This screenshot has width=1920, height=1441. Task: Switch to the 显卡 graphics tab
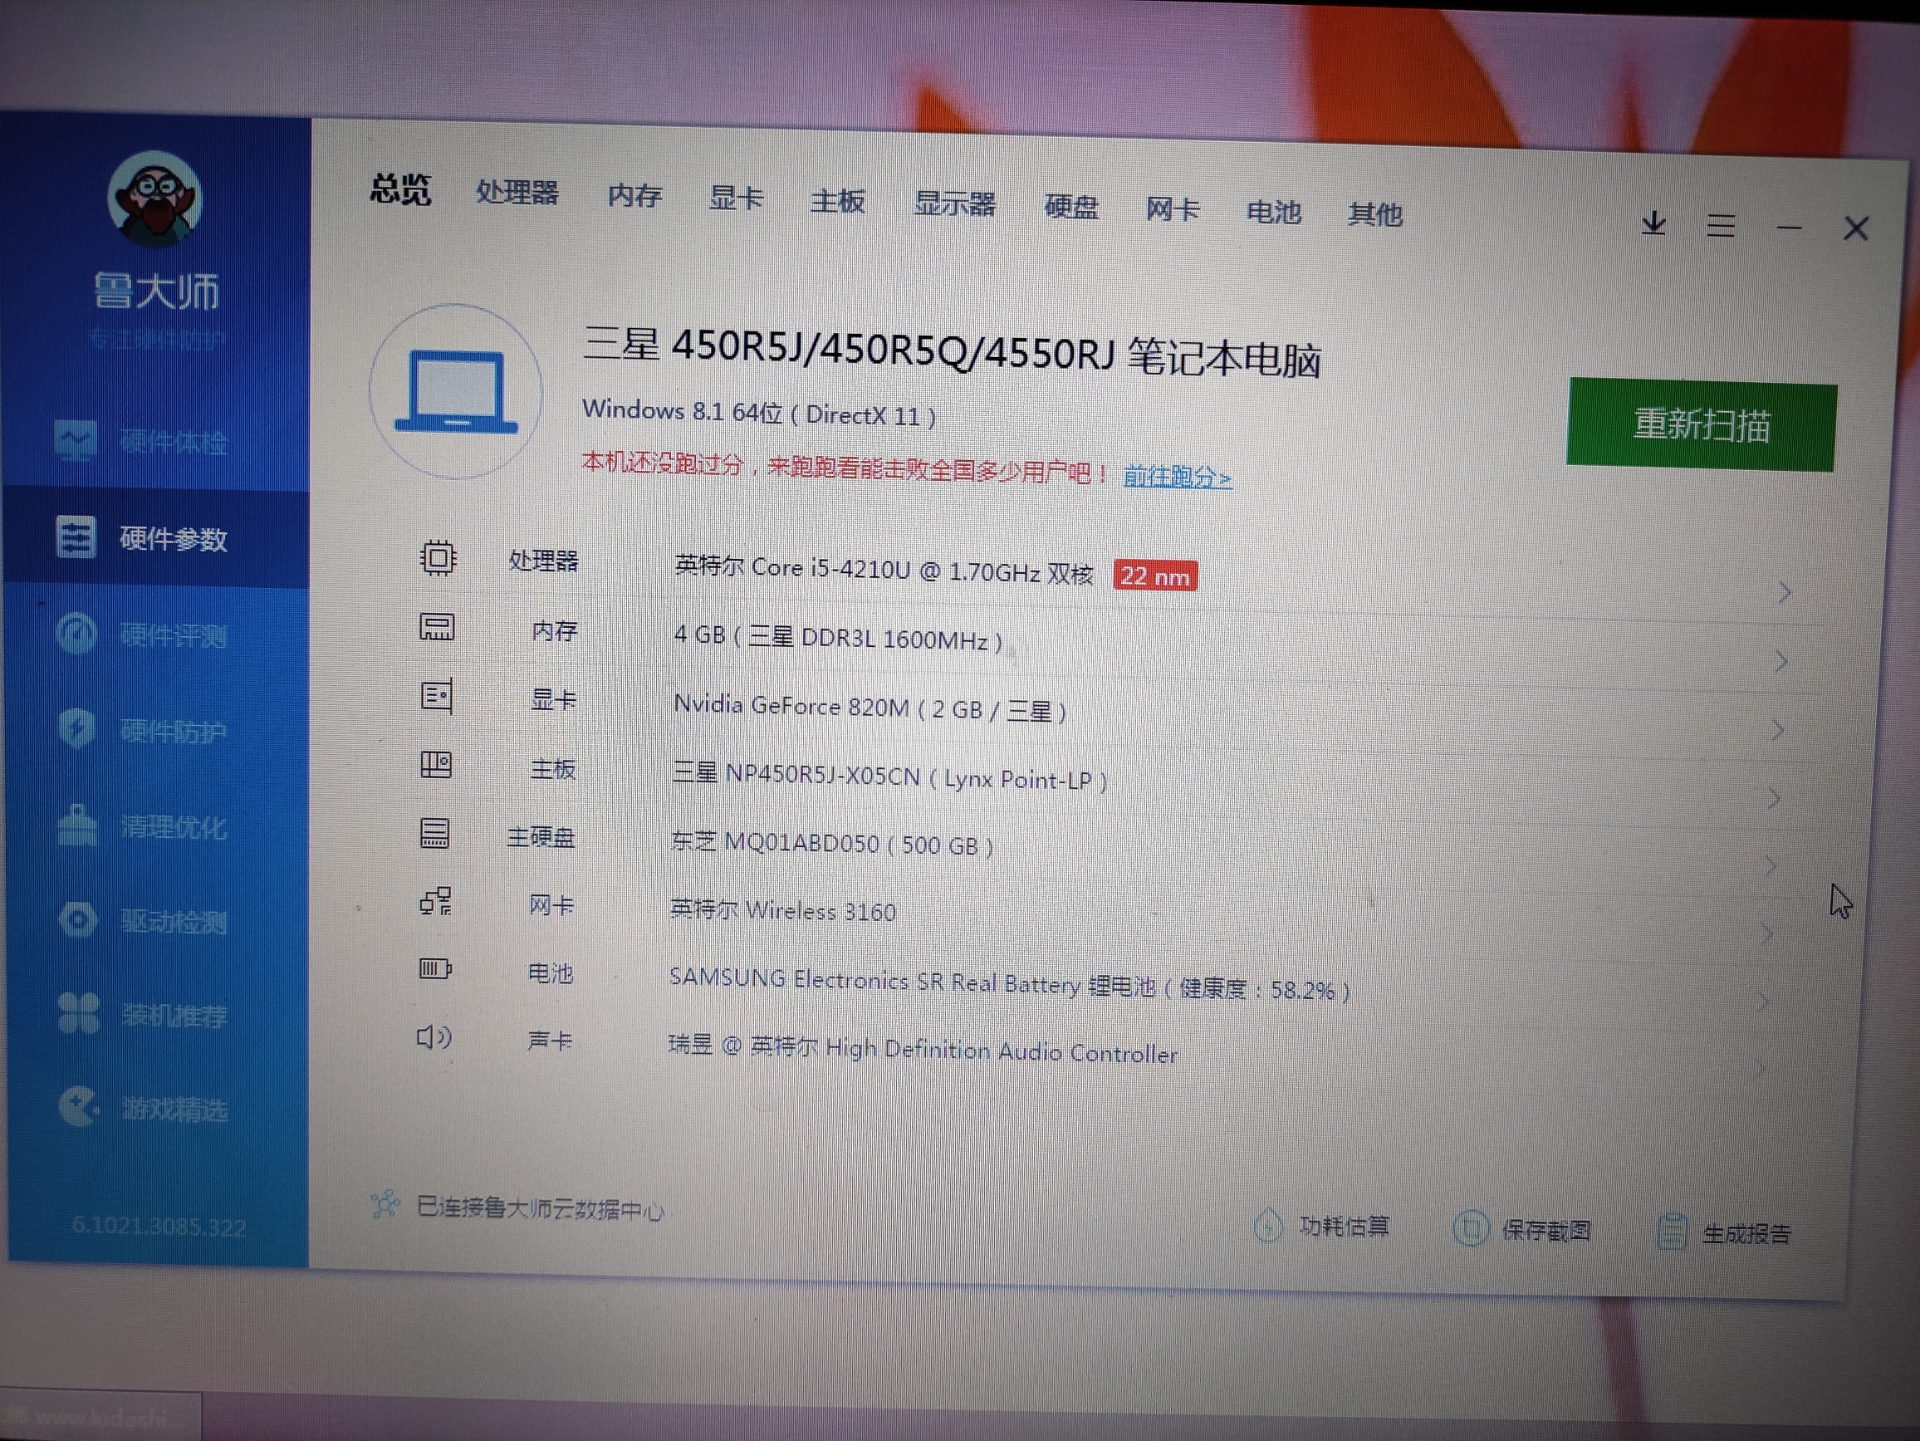pos(736,198)
